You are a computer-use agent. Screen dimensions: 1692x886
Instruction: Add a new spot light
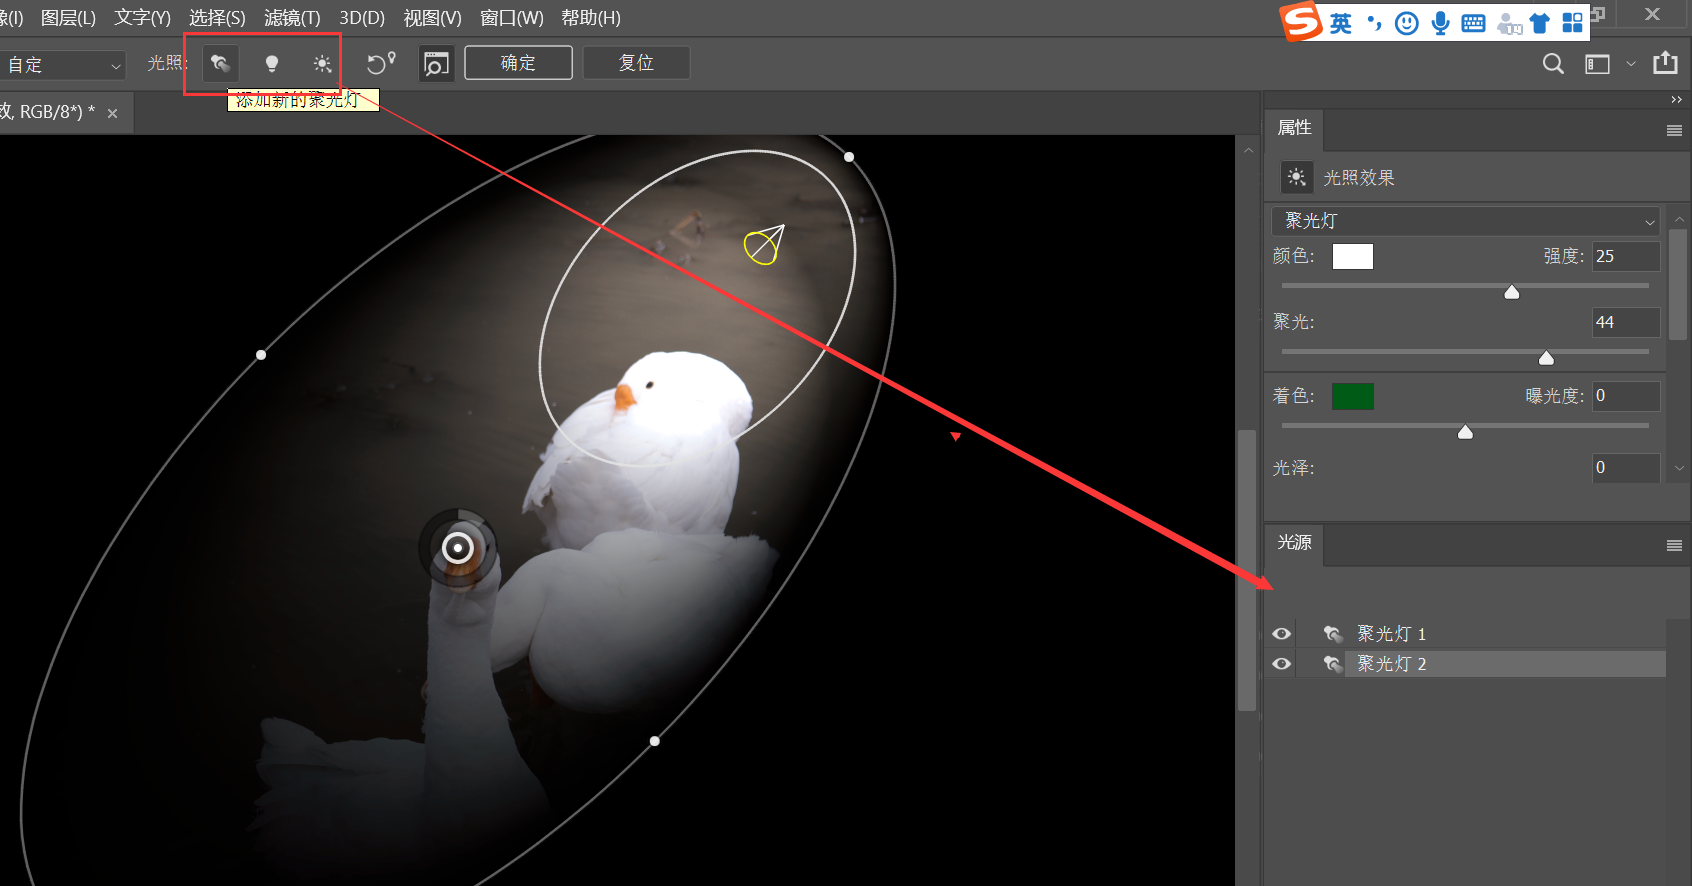[x=220, y=64]
